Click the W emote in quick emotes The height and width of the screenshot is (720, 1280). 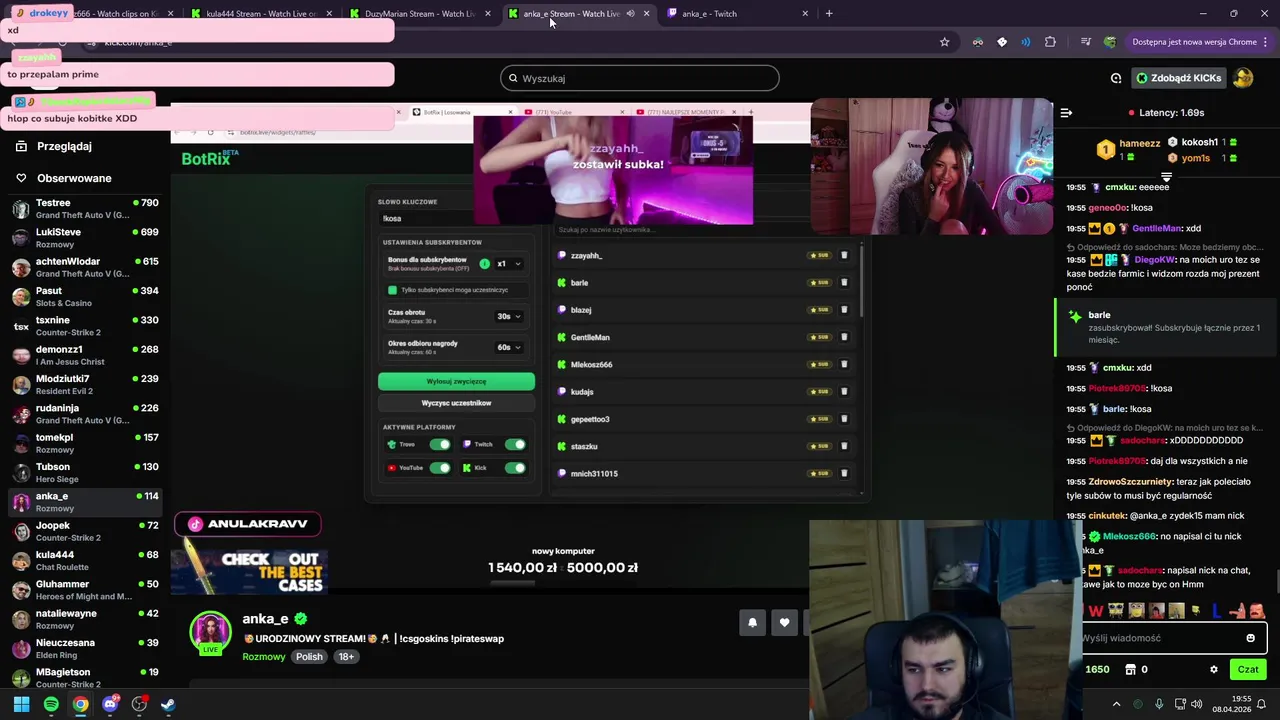1096,611
